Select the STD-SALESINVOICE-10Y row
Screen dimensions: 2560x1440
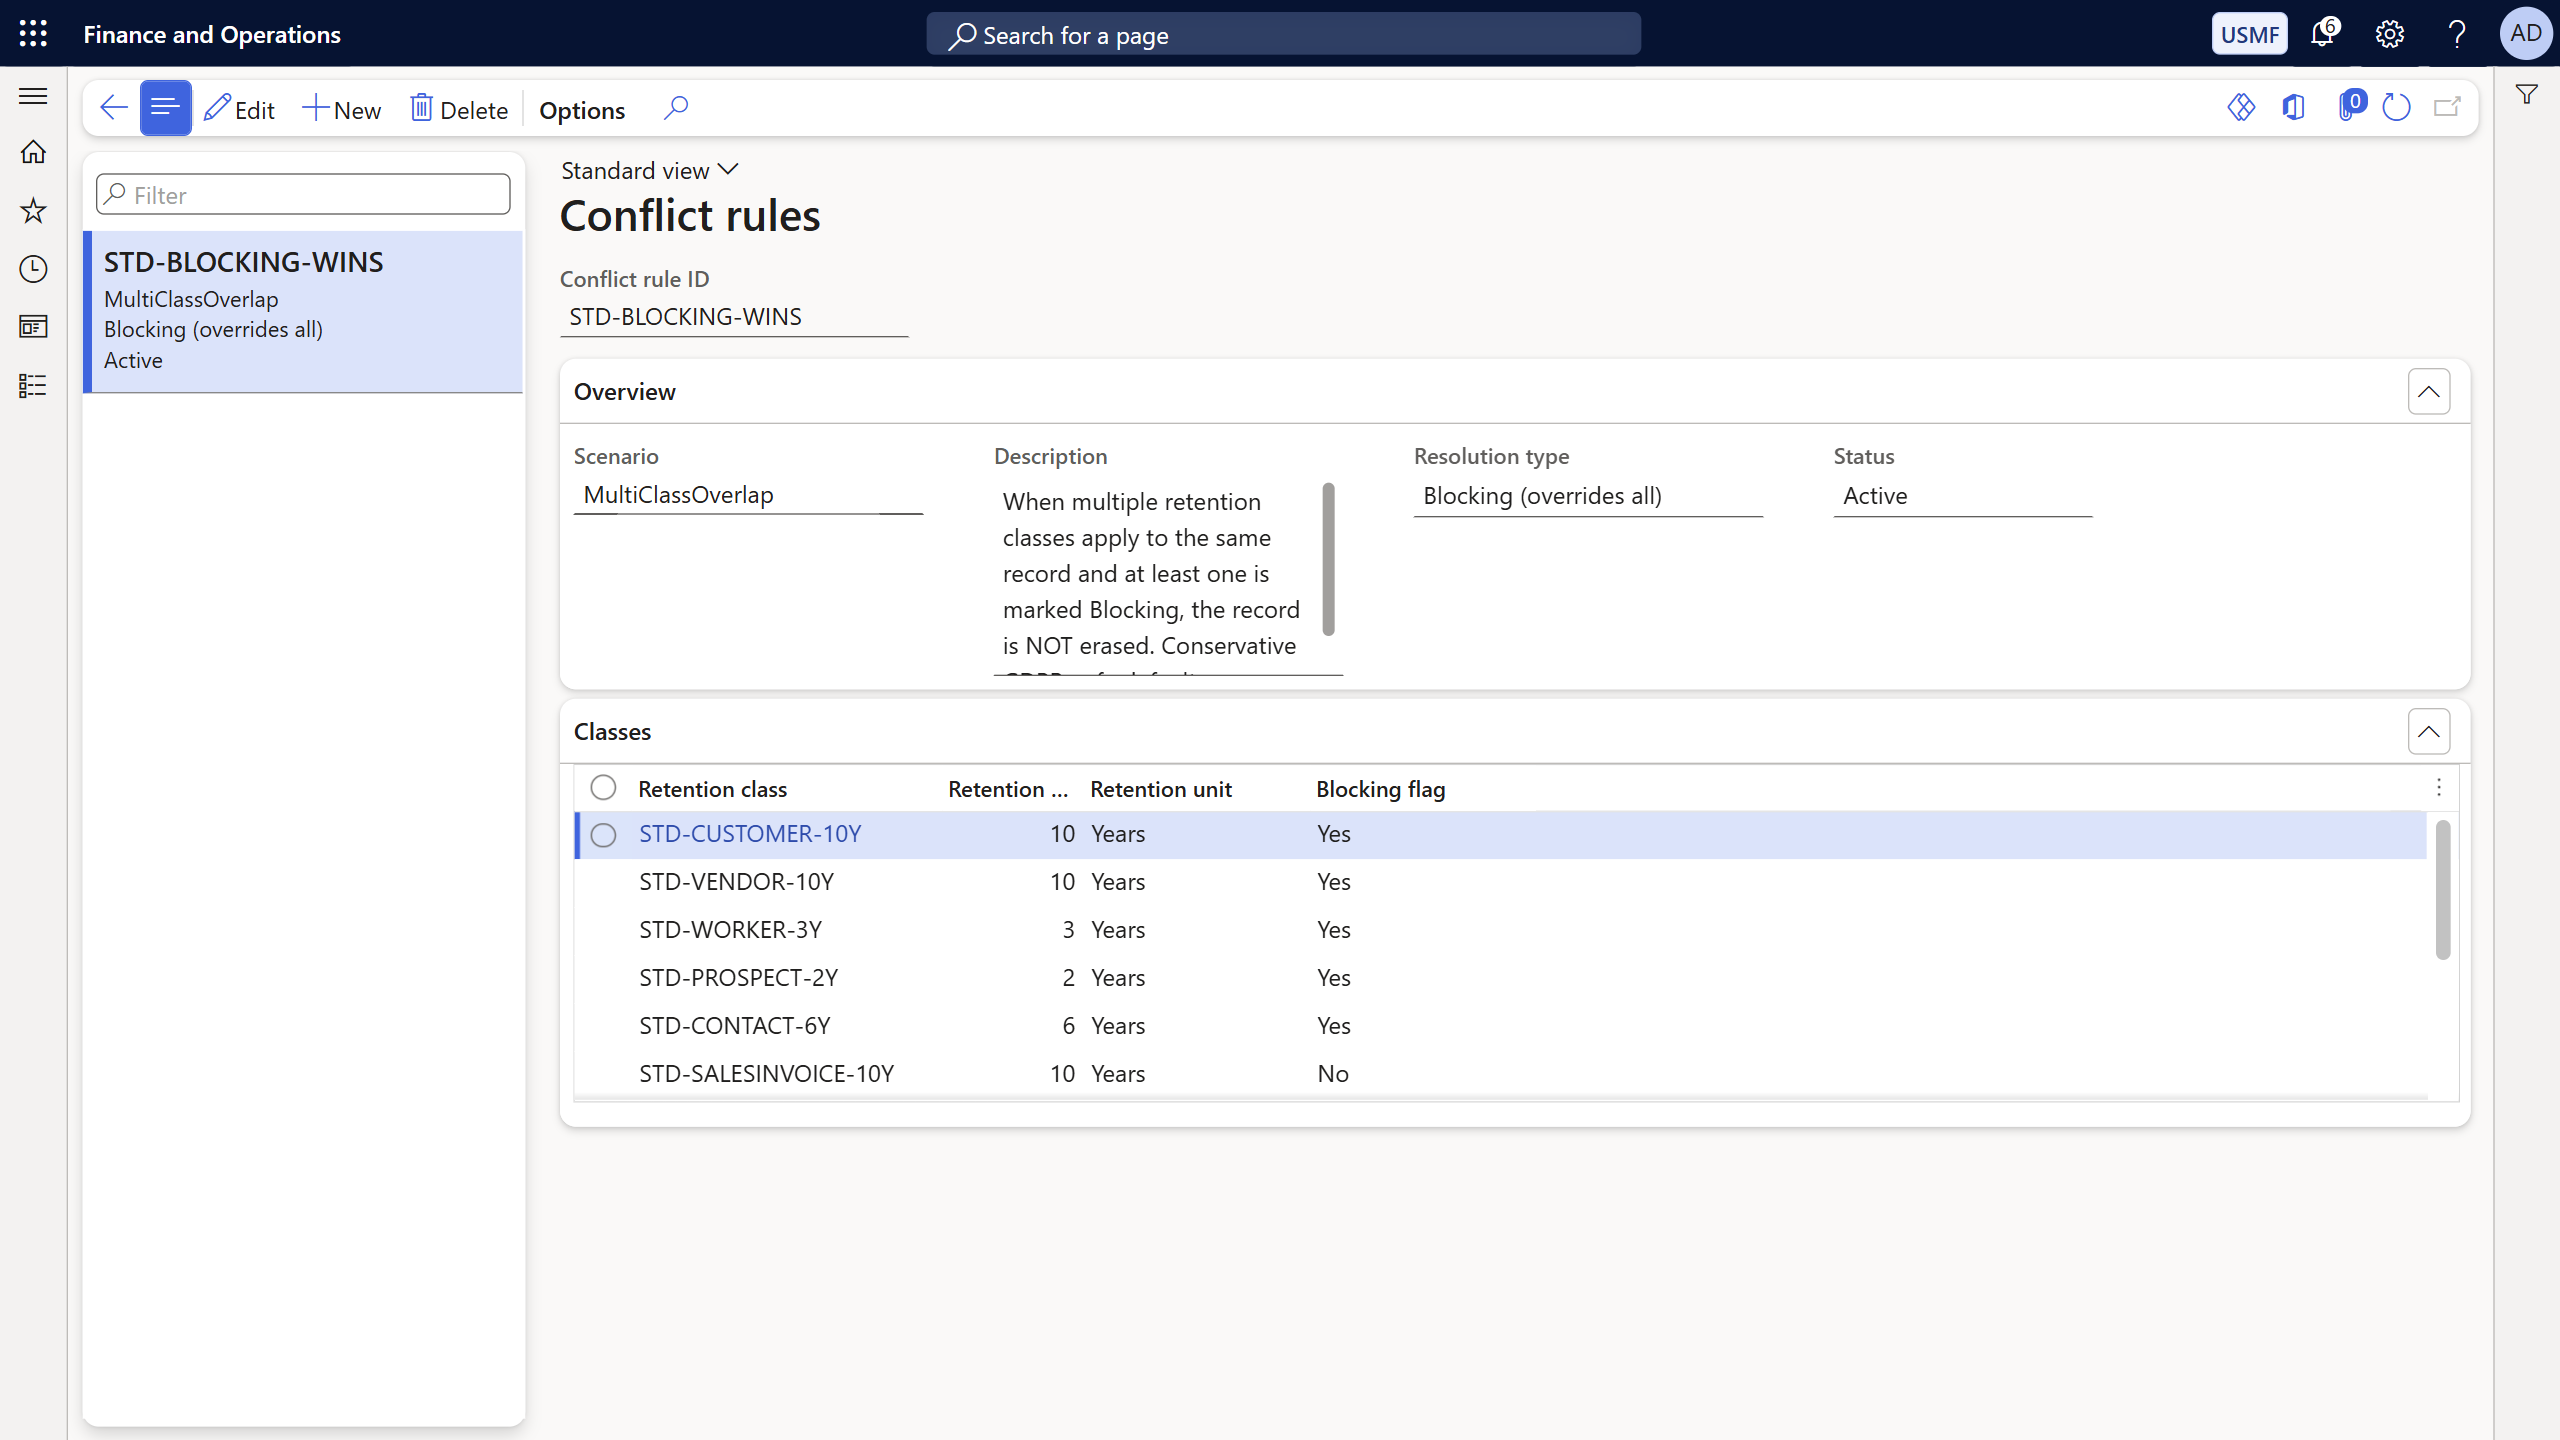(x=1500, y=1074)
